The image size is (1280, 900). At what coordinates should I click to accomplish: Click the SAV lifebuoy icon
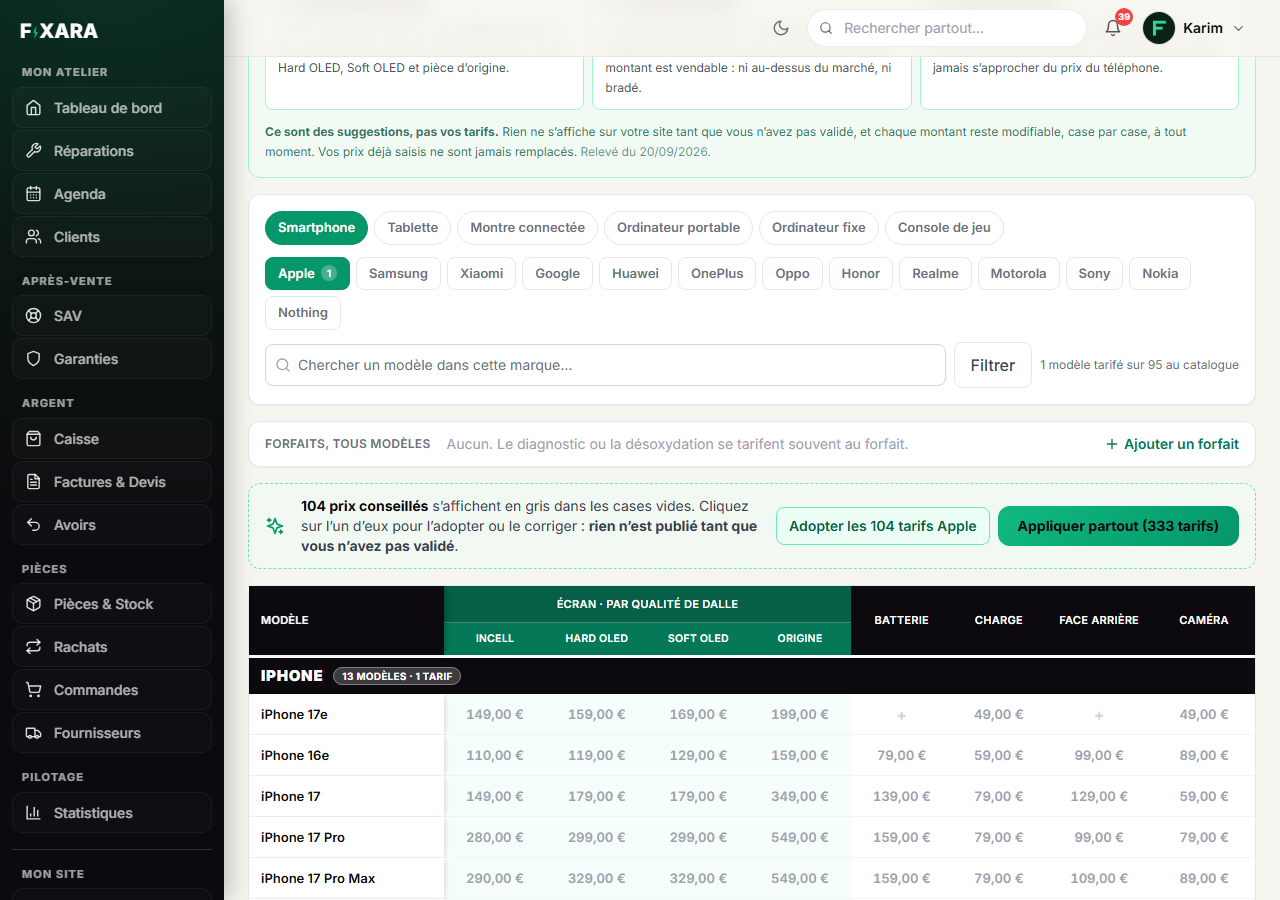34,316
